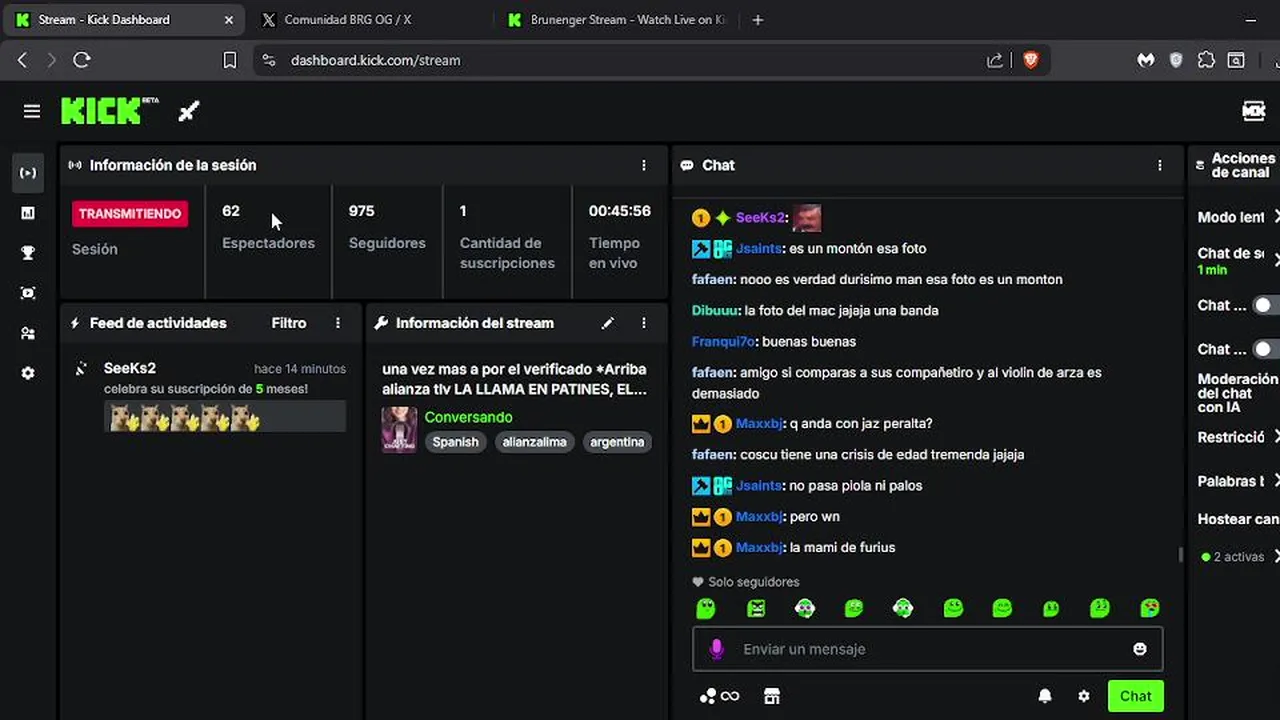Click the sword icon beside Kick logo
The image size is (1280, 720).
pyautogui.click(x=189, y=111)
